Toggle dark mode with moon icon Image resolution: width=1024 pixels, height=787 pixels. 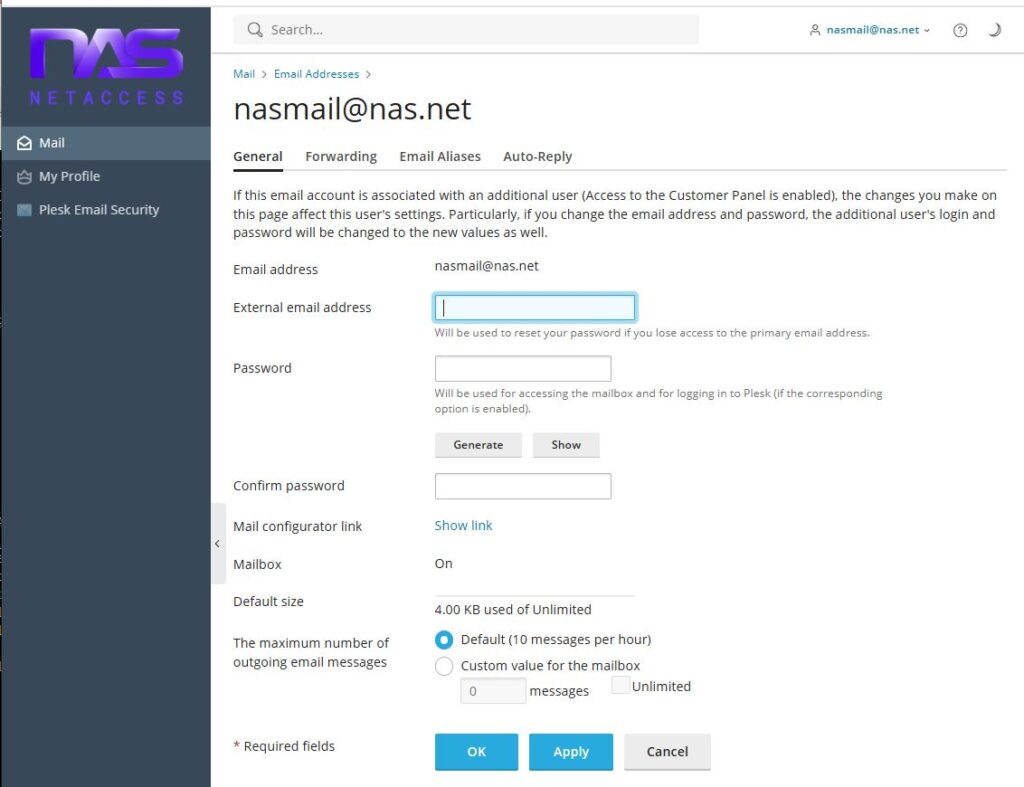(x=994, y=30)
